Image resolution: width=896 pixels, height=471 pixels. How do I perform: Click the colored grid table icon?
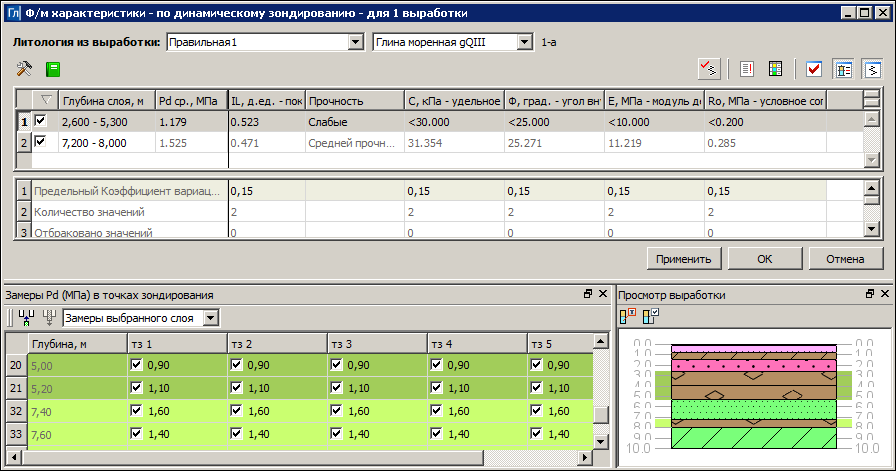[775, 69]
